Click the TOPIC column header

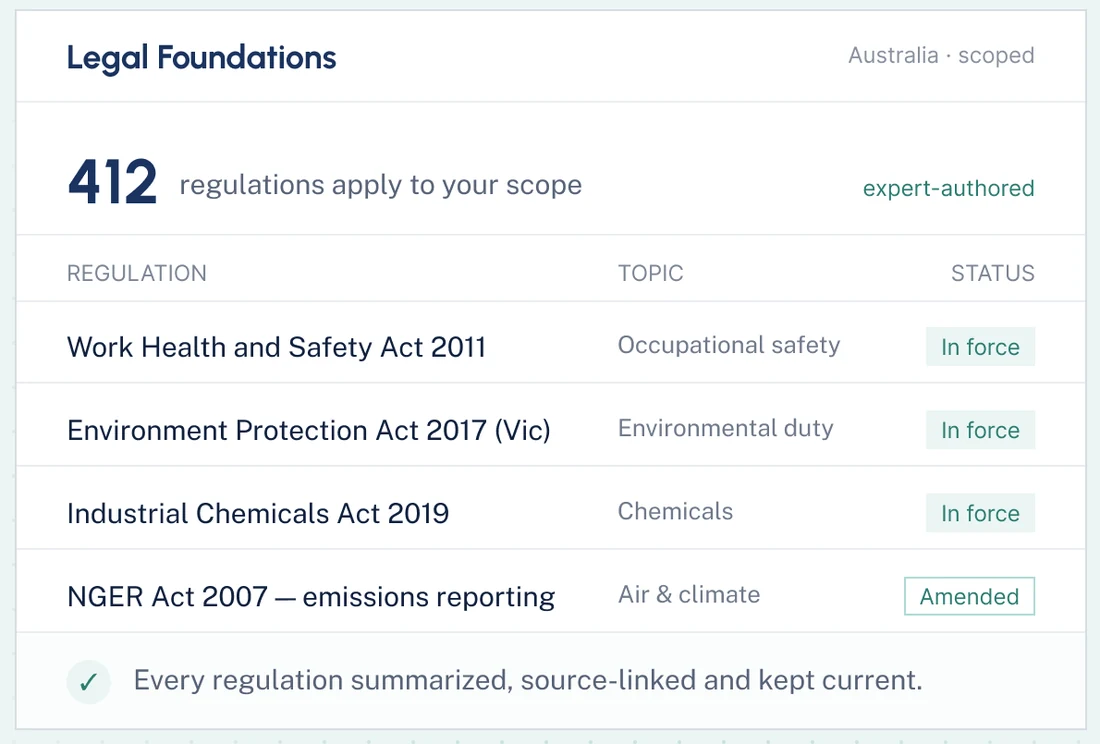coord(650,273)
